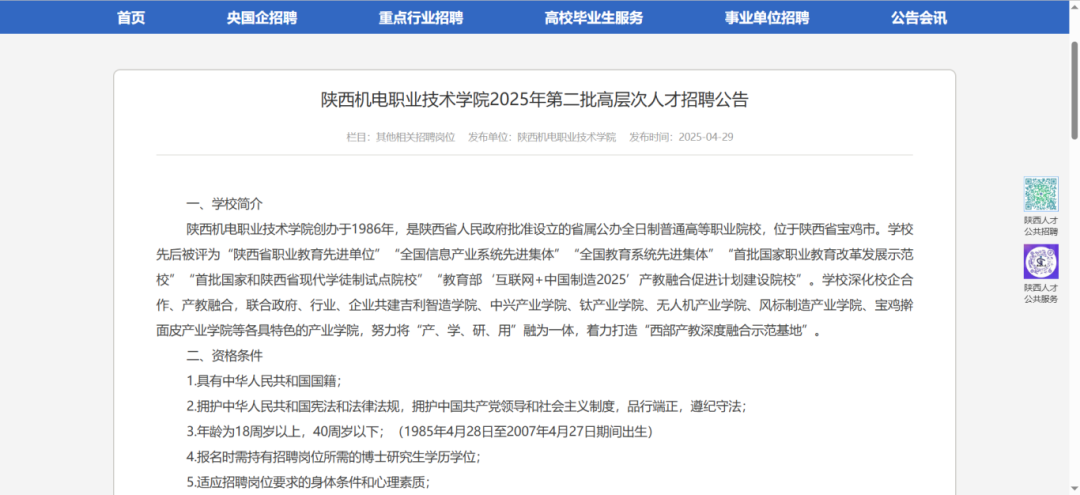Click the 栏目 label in article metadata

pyautogui.click(x=358, y=137)
